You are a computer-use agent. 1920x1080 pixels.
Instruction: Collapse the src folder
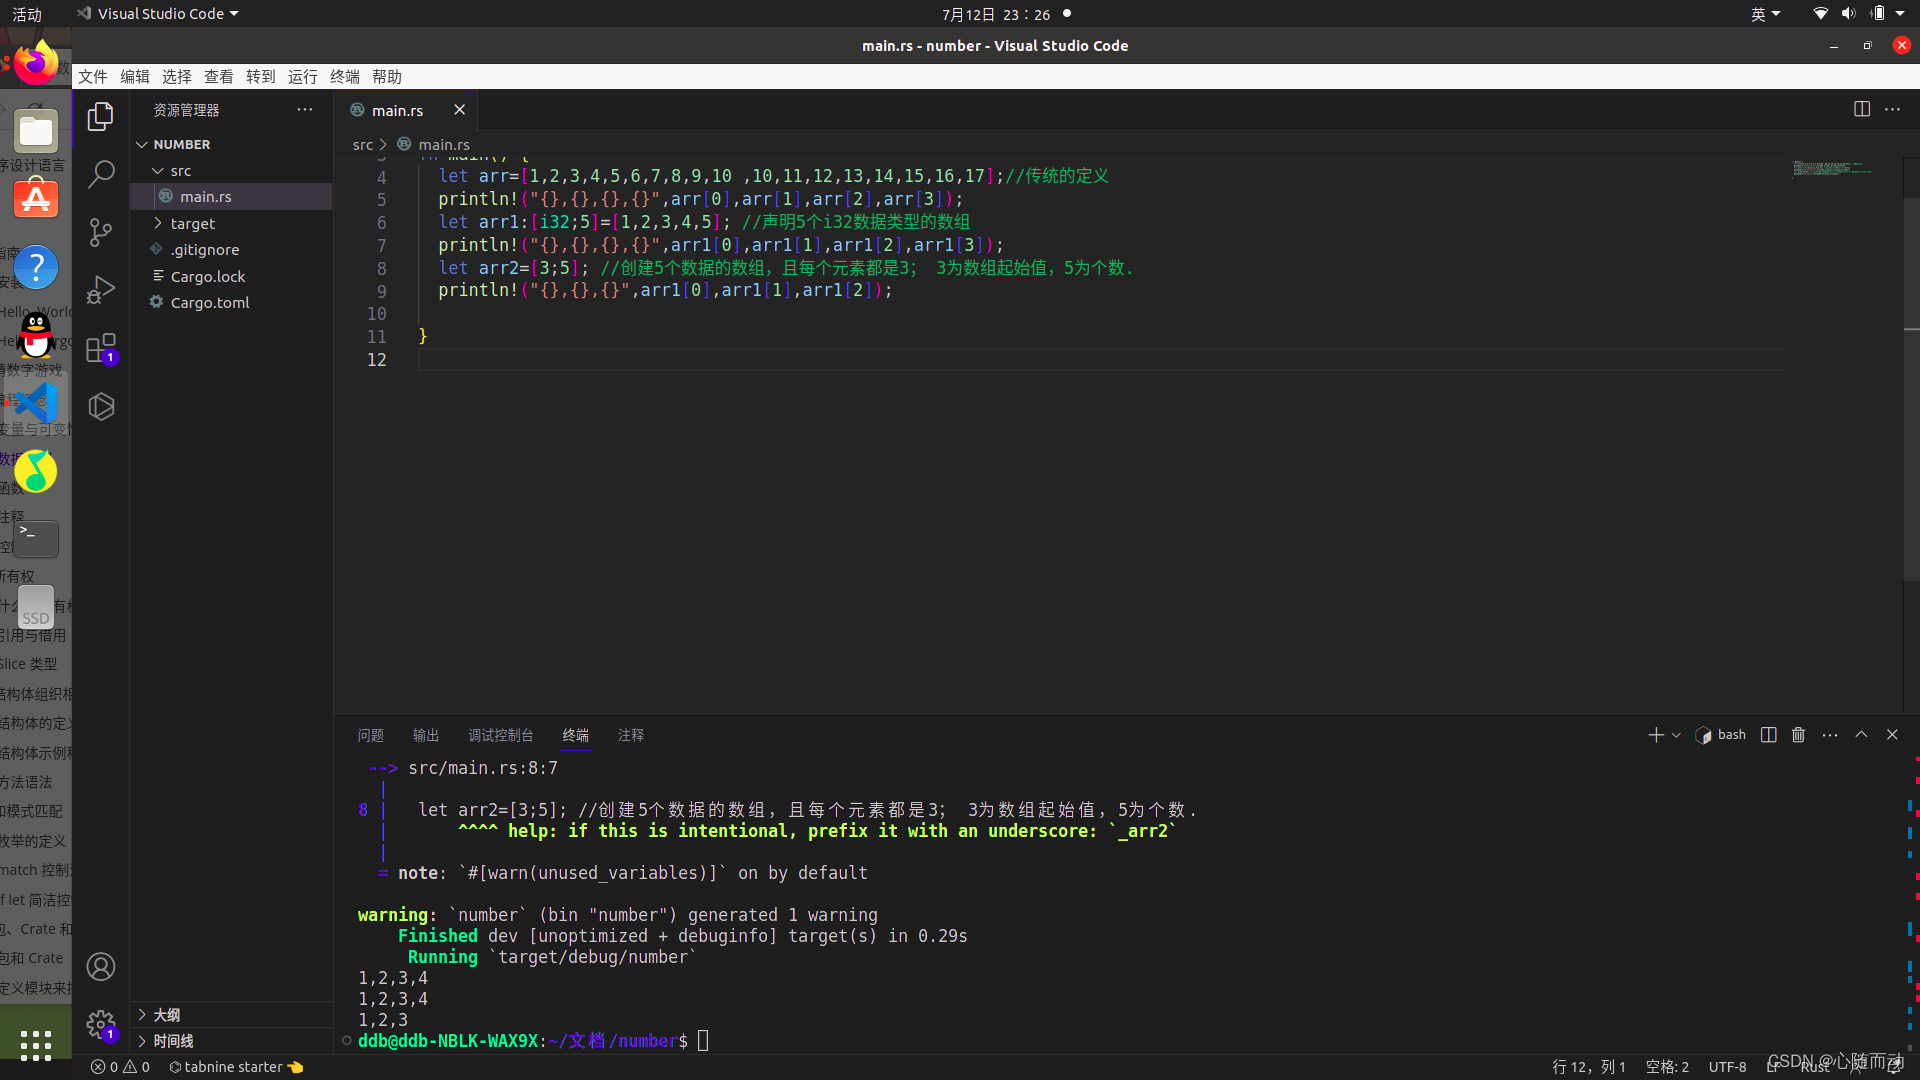point(231,171)
